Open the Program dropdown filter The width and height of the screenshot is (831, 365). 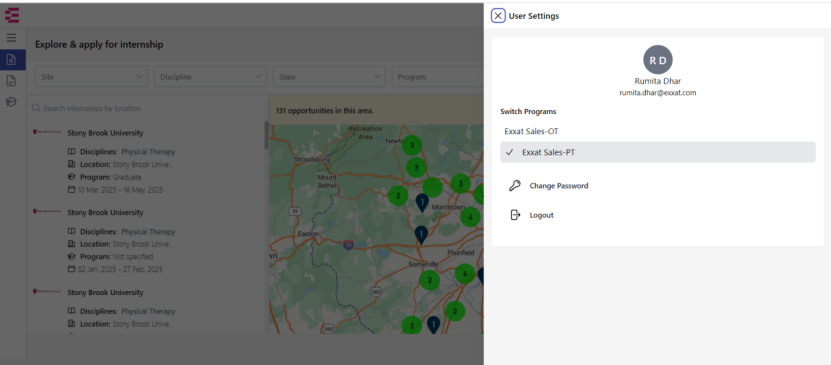click(437, 77)
